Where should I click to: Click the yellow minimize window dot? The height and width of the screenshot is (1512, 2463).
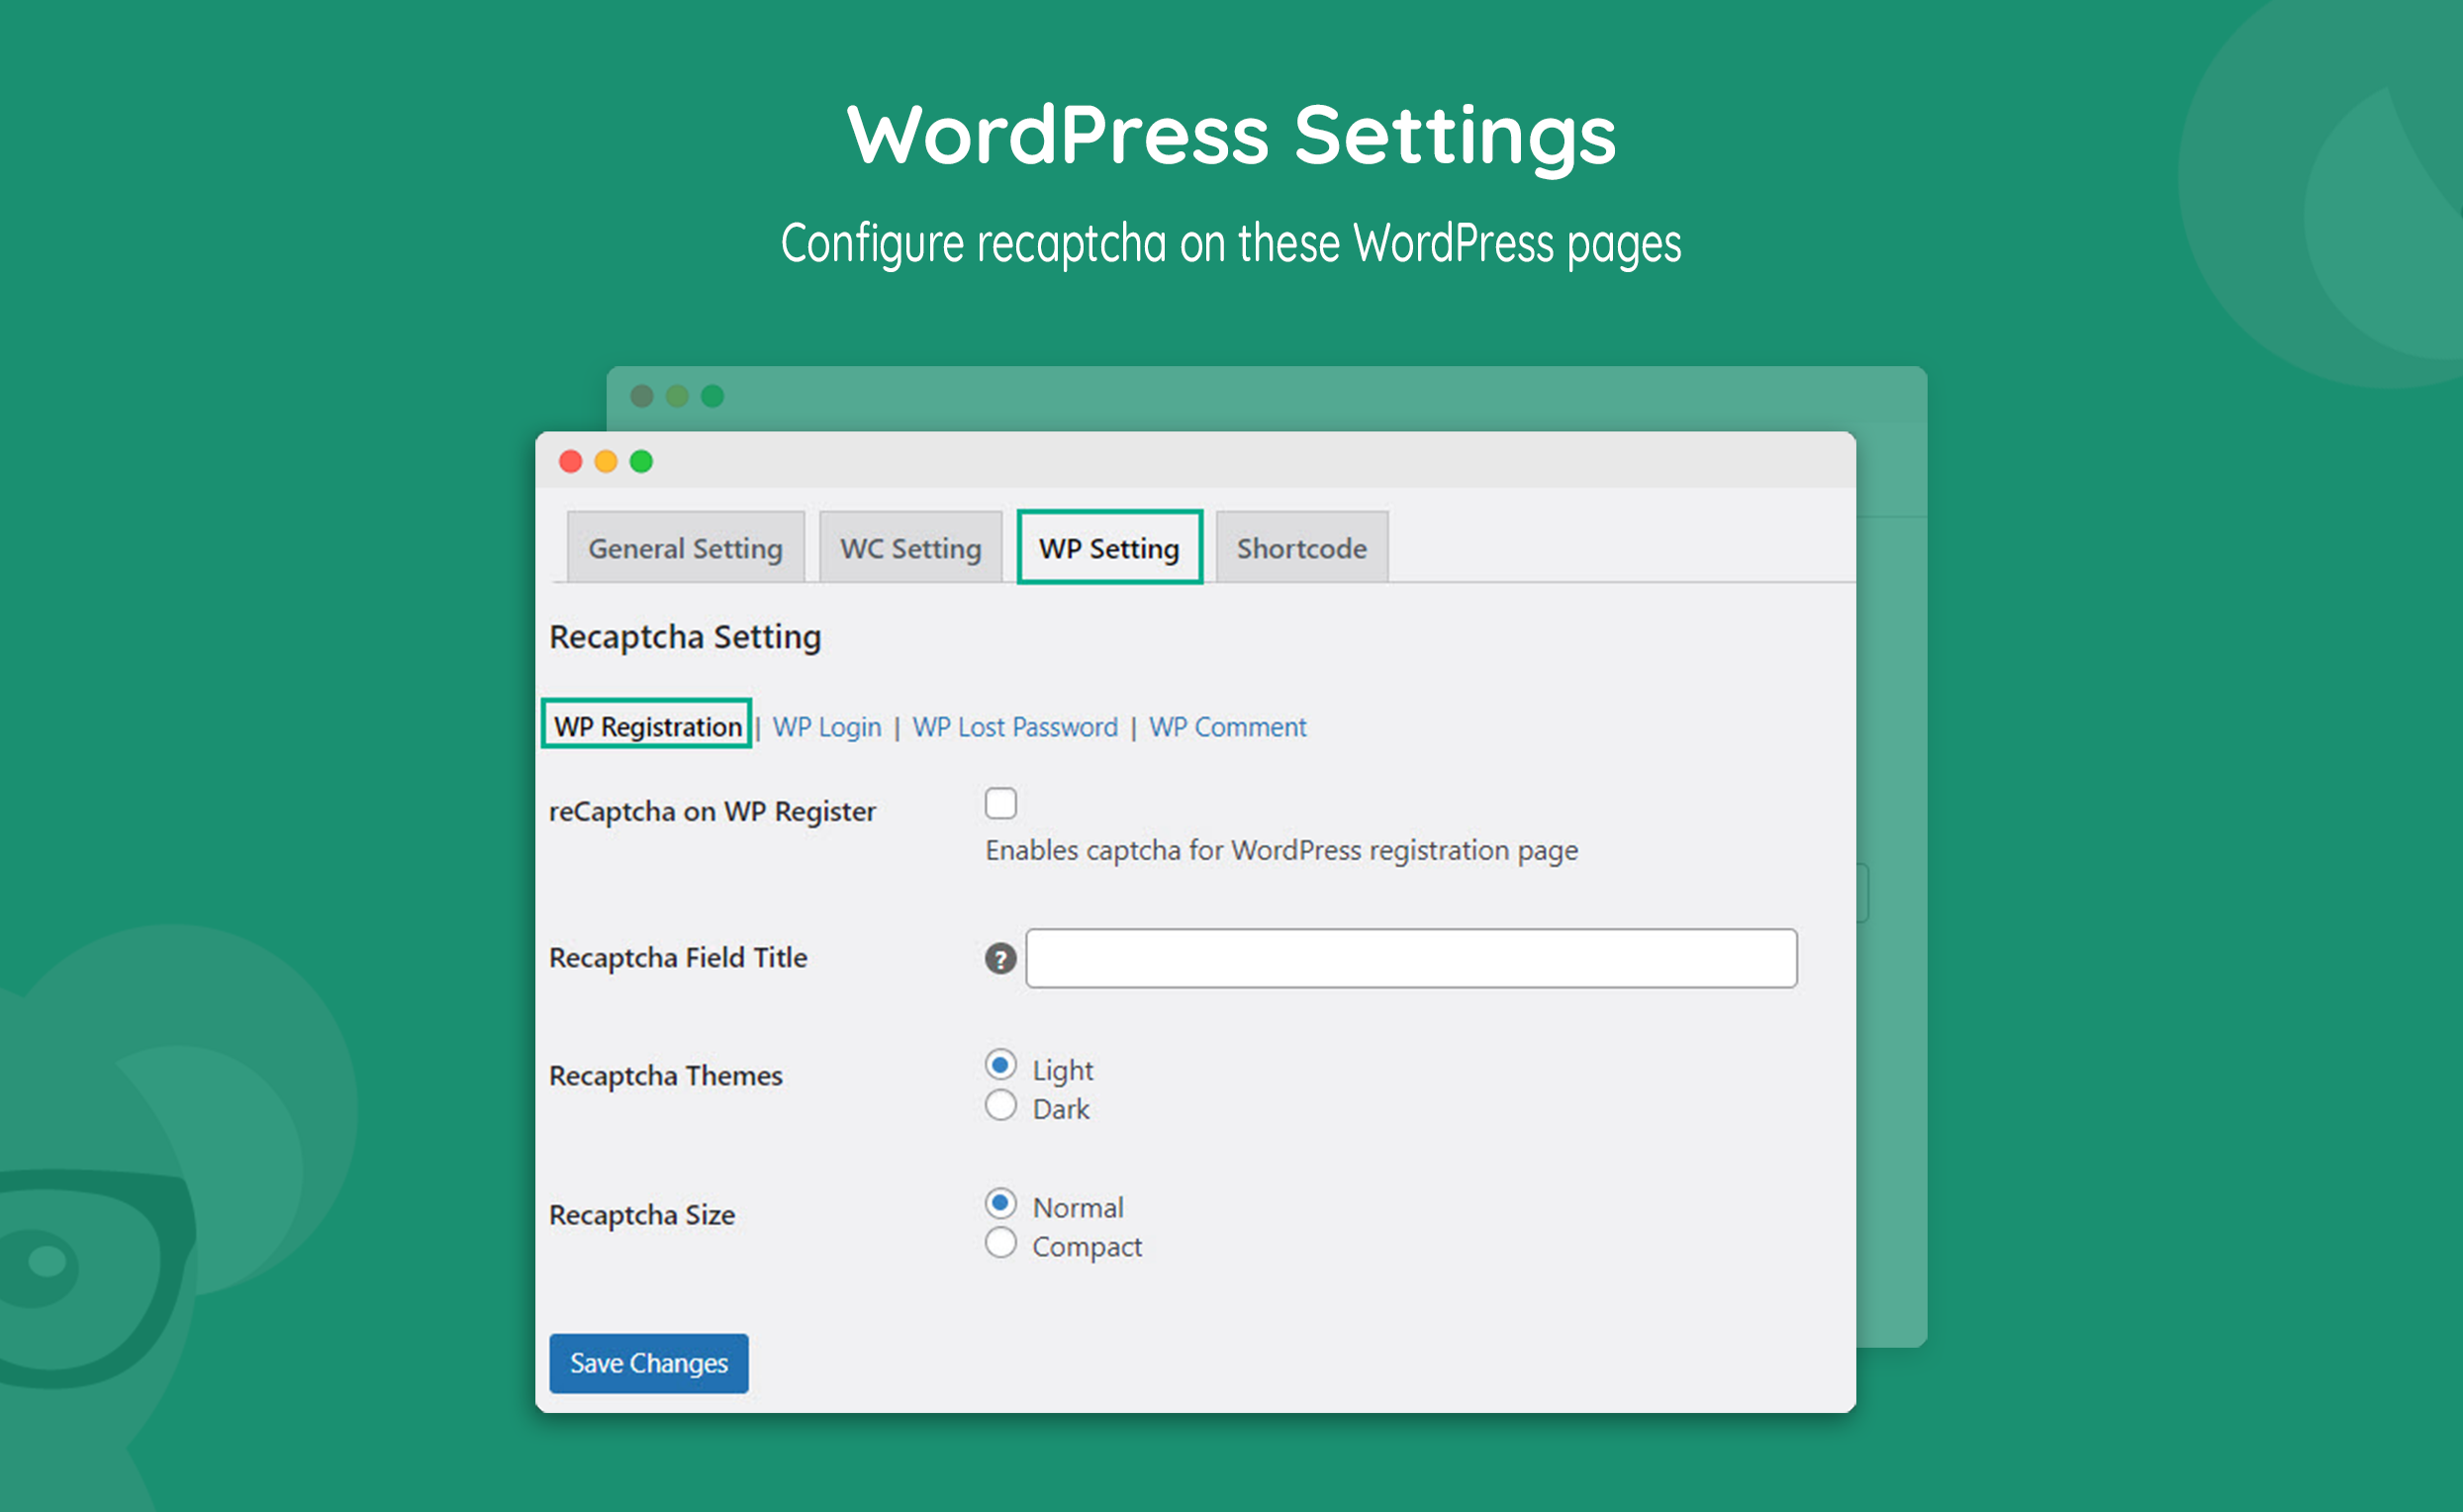pyautogui.click(x=606, y=461)
